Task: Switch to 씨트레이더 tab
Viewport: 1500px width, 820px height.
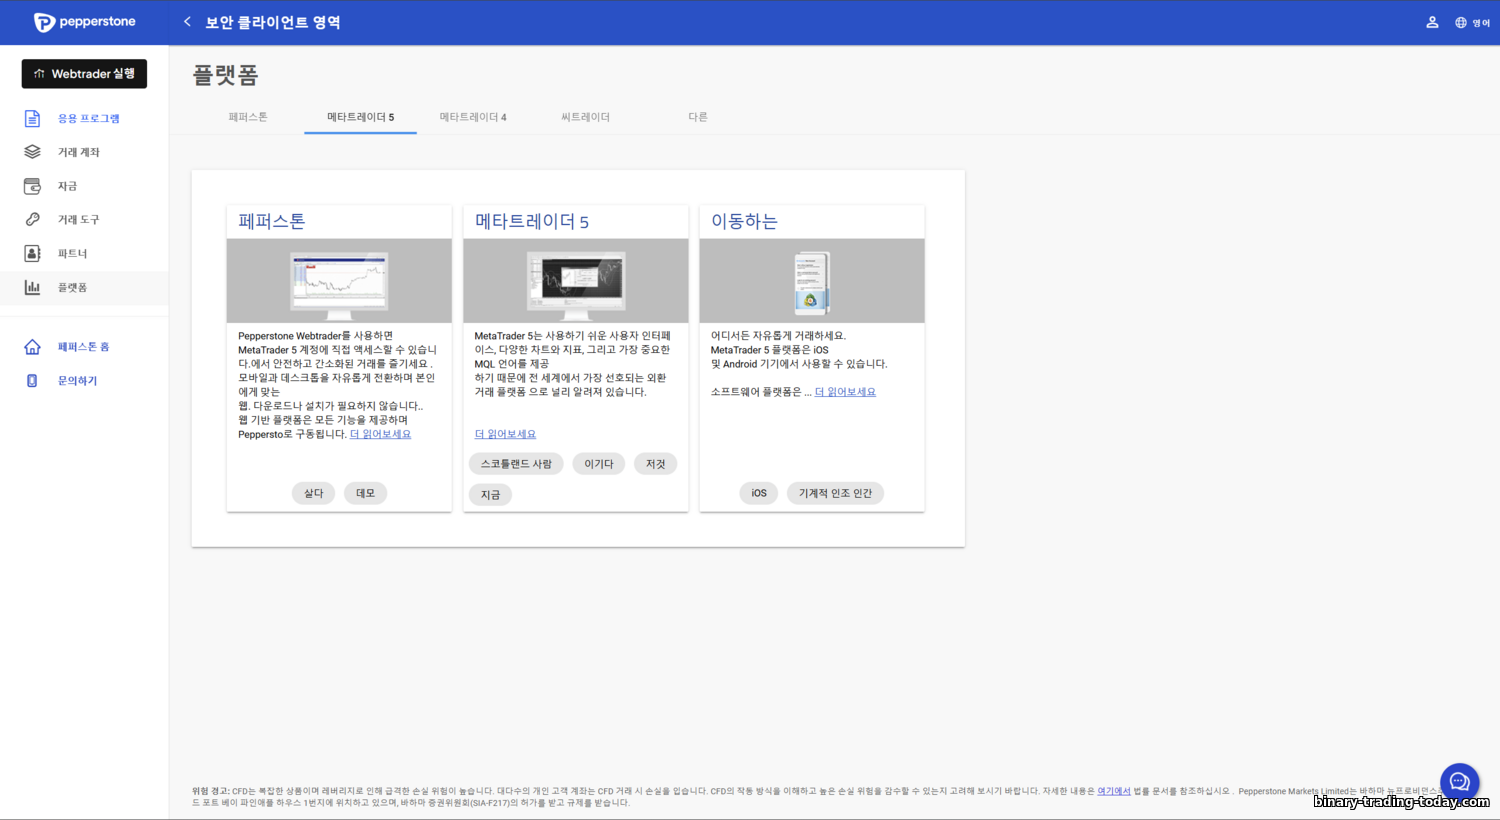Action: (x=585, y=117)
